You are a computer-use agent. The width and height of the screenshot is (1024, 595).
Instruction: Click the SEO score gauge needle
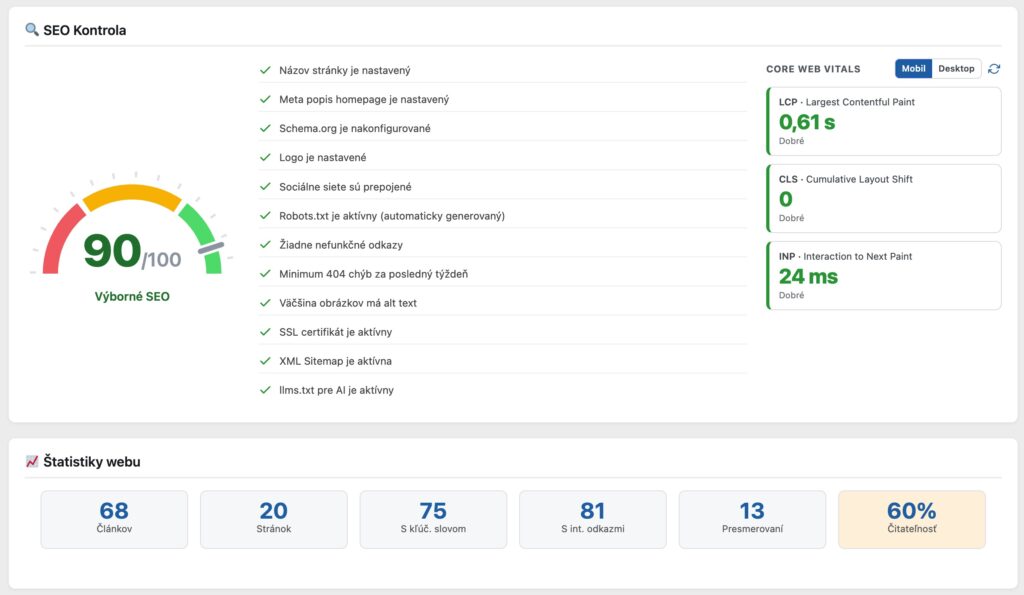click(211, 248)
